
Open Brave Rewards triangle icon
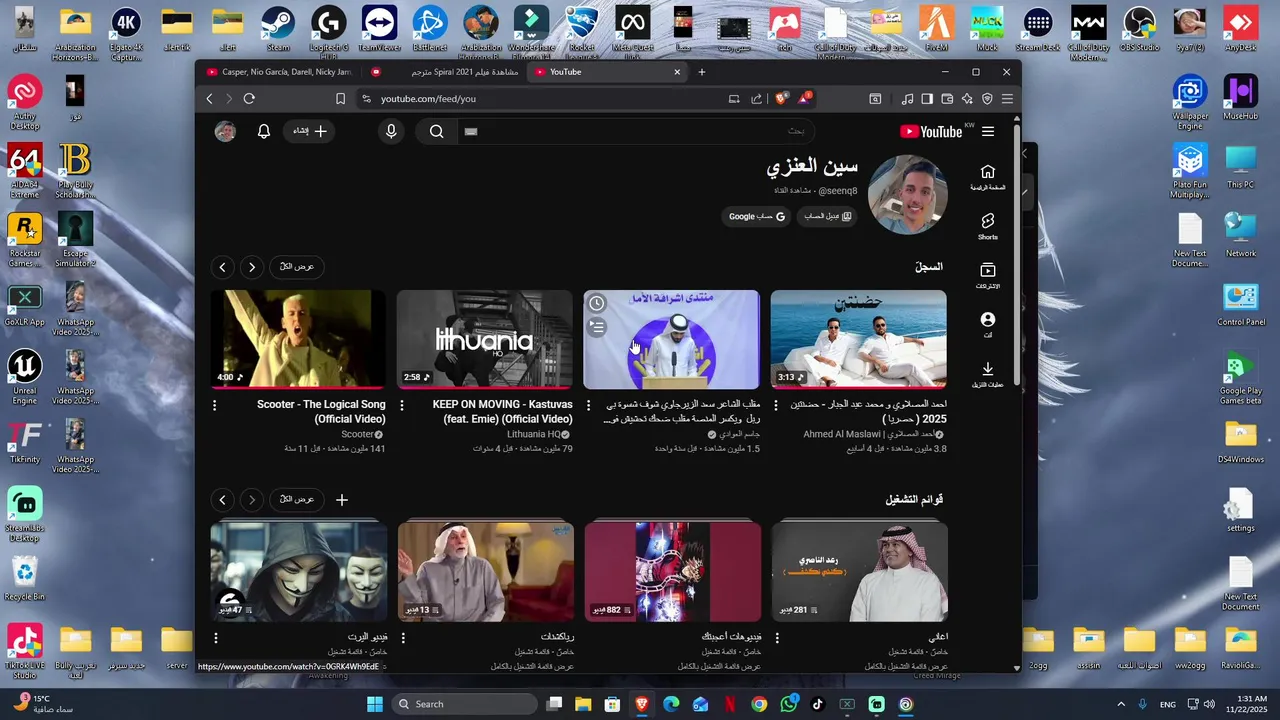[x=804, y=98]
